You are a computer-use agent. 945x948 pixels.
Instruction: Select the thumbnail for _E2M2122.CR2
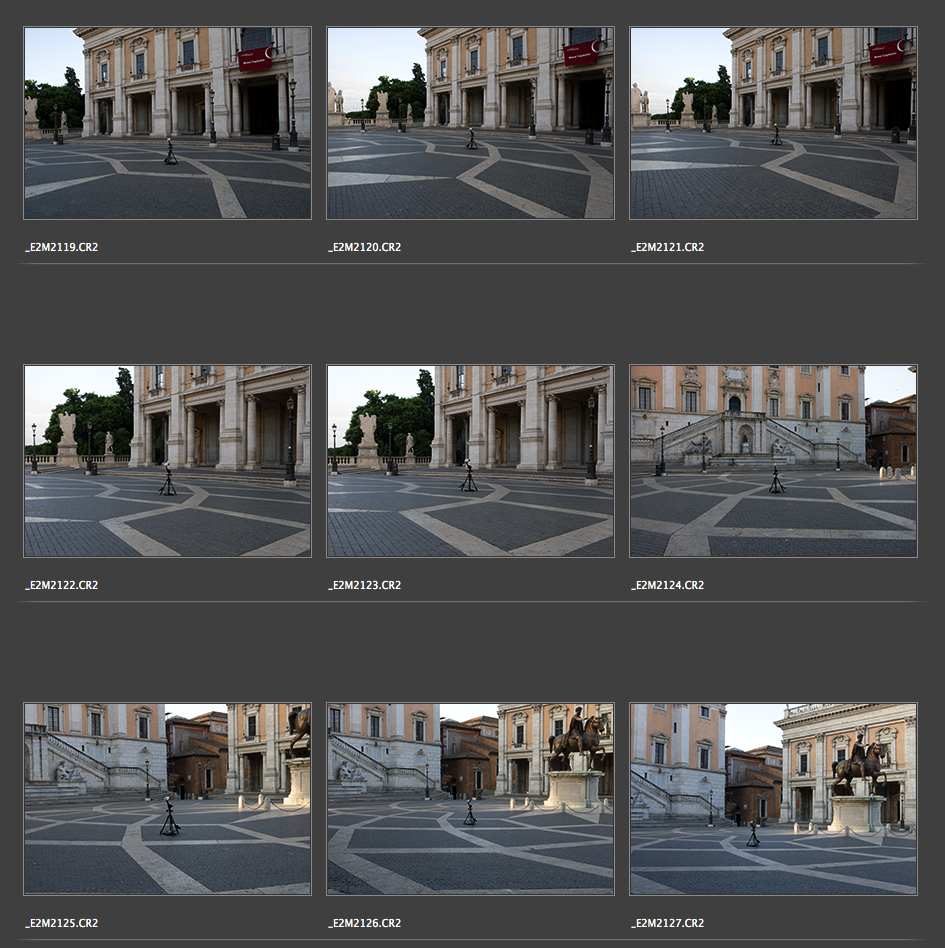pos(167,461)
